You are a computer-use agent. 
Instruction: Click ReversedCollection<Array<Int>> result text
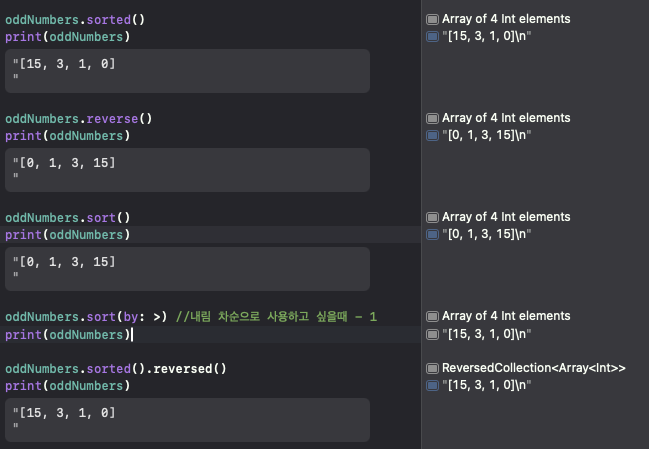[534, 368]
